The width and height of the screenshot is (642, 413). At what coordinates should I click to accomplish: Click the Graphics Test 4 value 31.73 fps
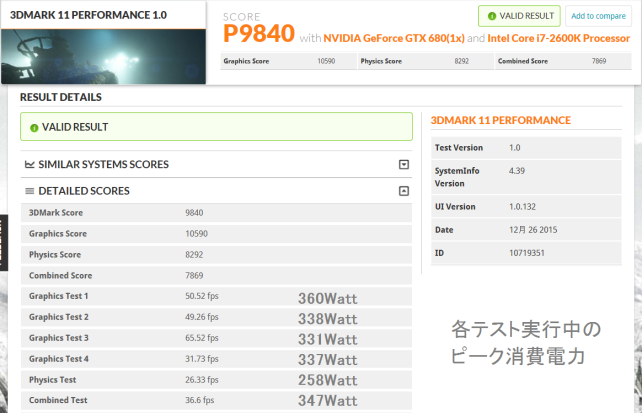202,359
